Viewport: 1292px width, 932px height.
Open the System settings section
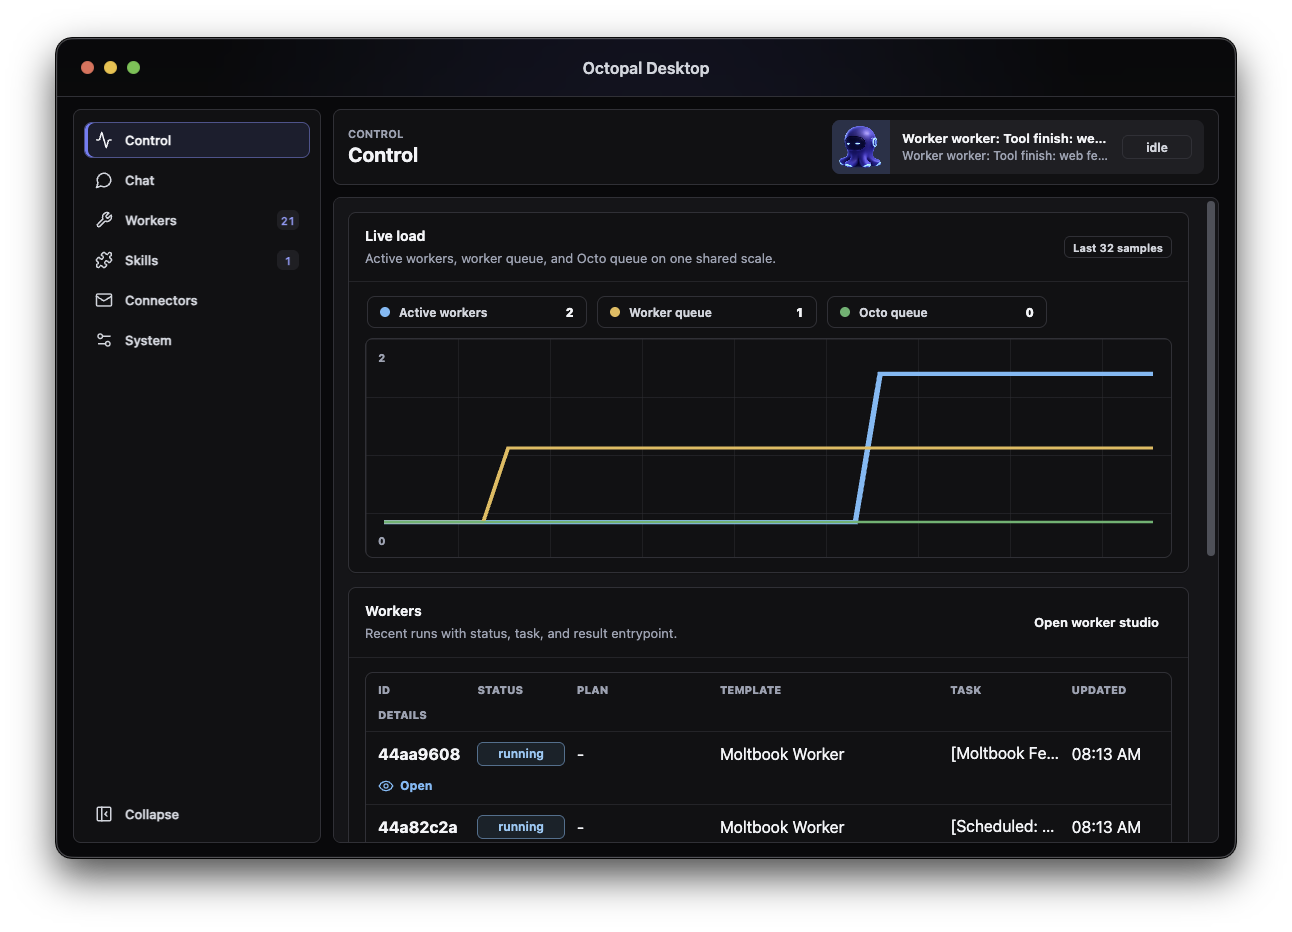coord(197,340)
